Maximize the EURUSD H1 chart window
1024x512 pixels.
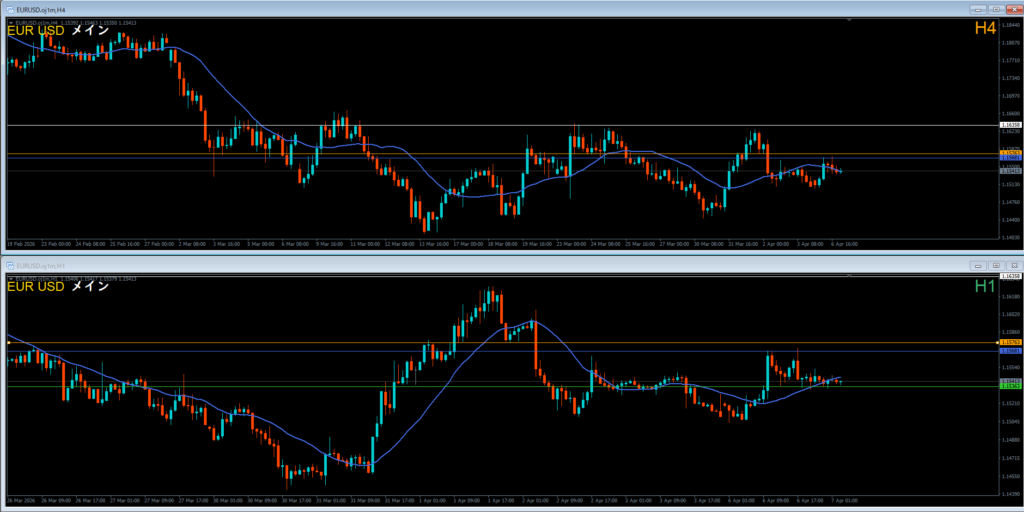[x=996, y=265]
